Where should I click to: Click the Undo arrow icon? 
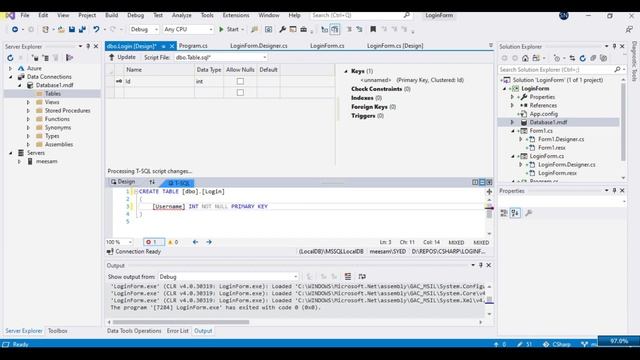96,29
